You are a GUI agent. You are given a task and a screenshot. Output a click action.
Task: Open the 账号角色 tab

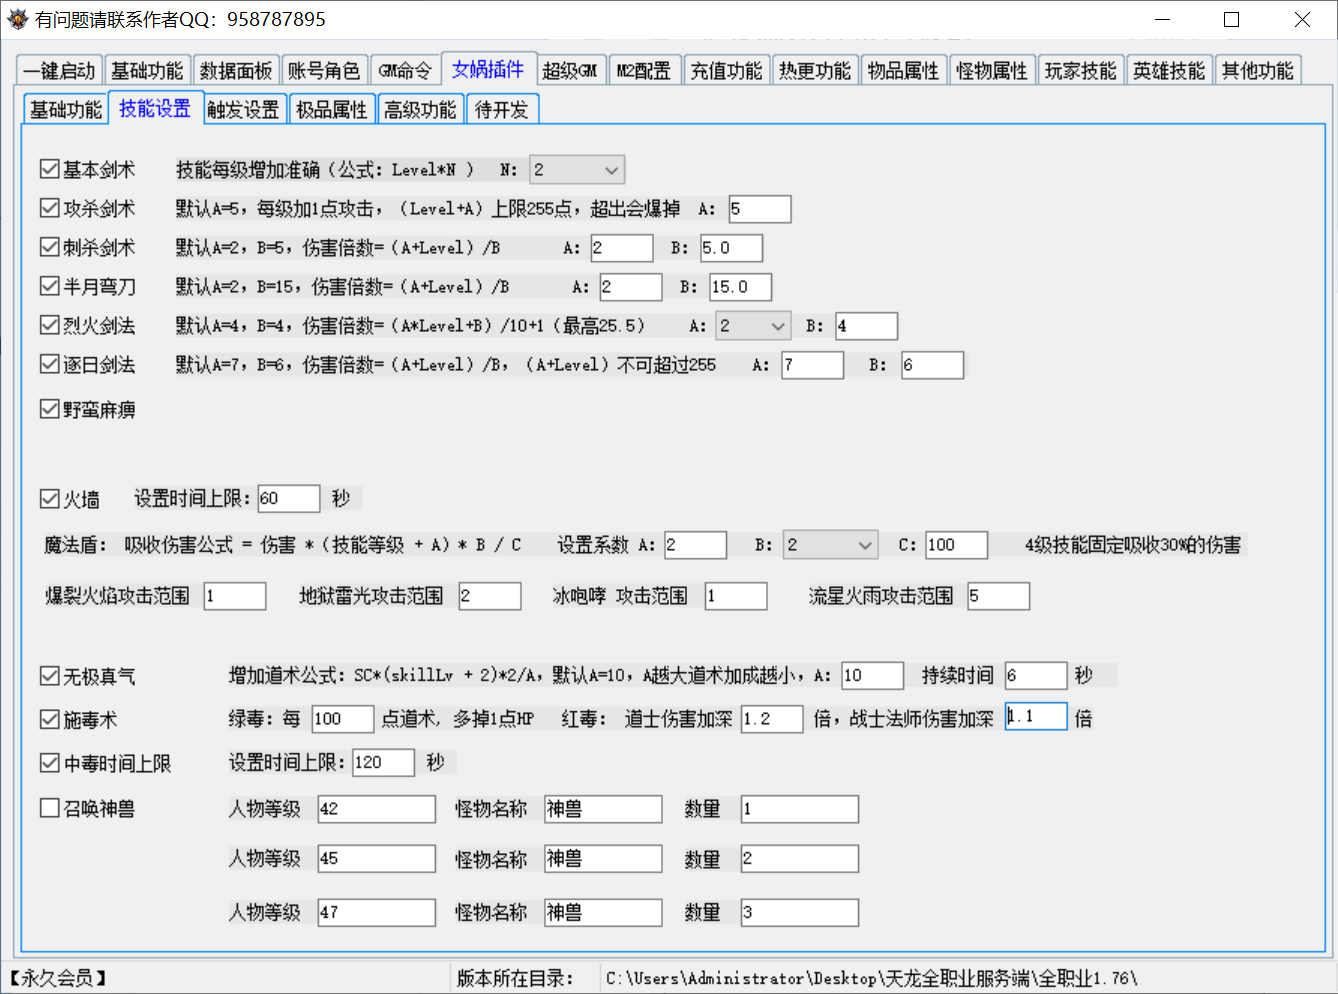(324, 70)
